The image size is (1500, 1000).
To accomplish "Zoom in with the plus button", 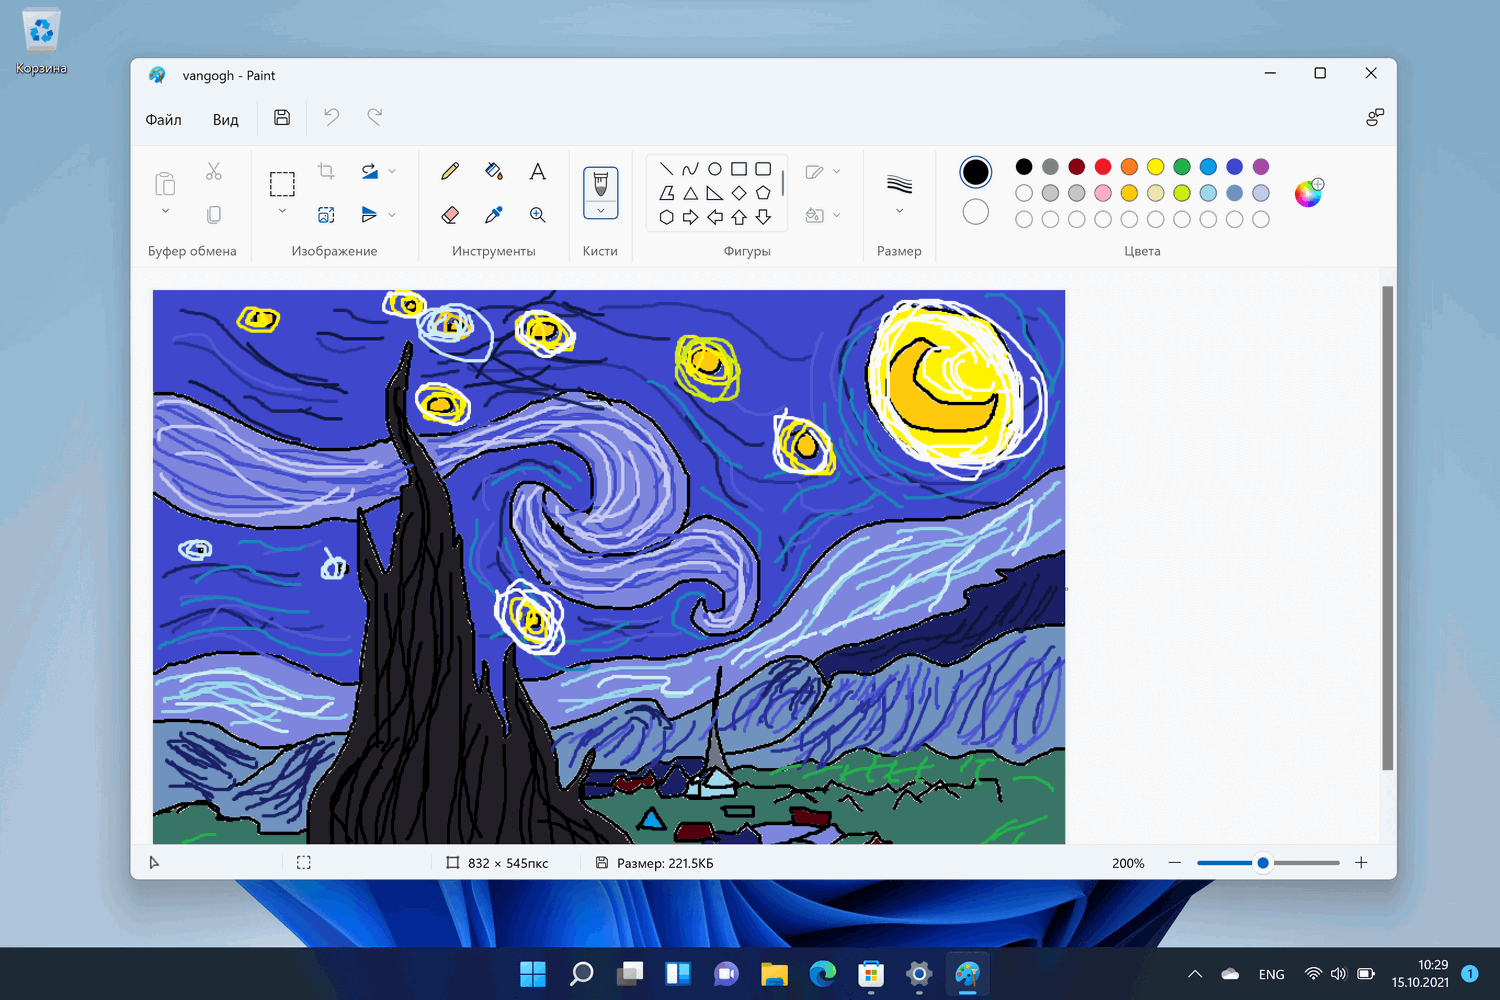I will [x=1361, y=863].
